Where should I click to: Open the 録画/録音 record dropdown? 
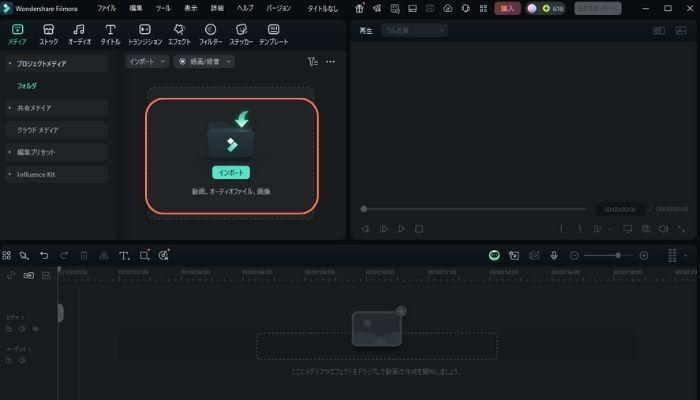click(x=204, y=62)
